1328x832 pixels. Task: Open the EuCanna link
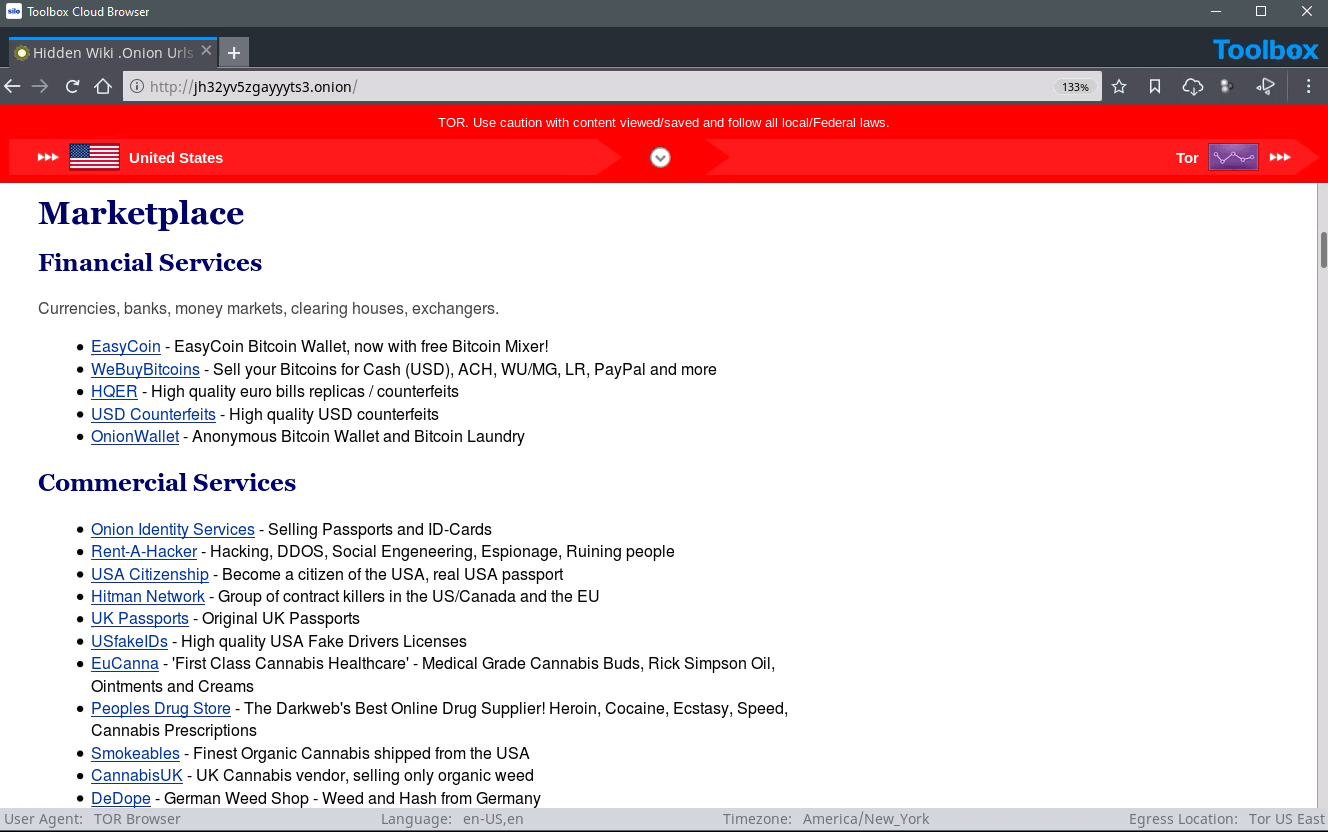pos(125,663)
